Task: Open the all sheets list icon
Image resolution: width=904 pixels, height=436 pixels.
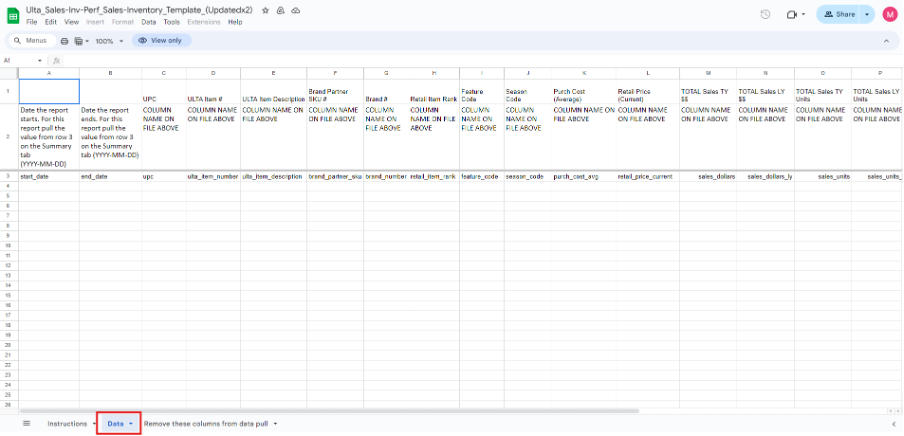Action: [27, 424]
